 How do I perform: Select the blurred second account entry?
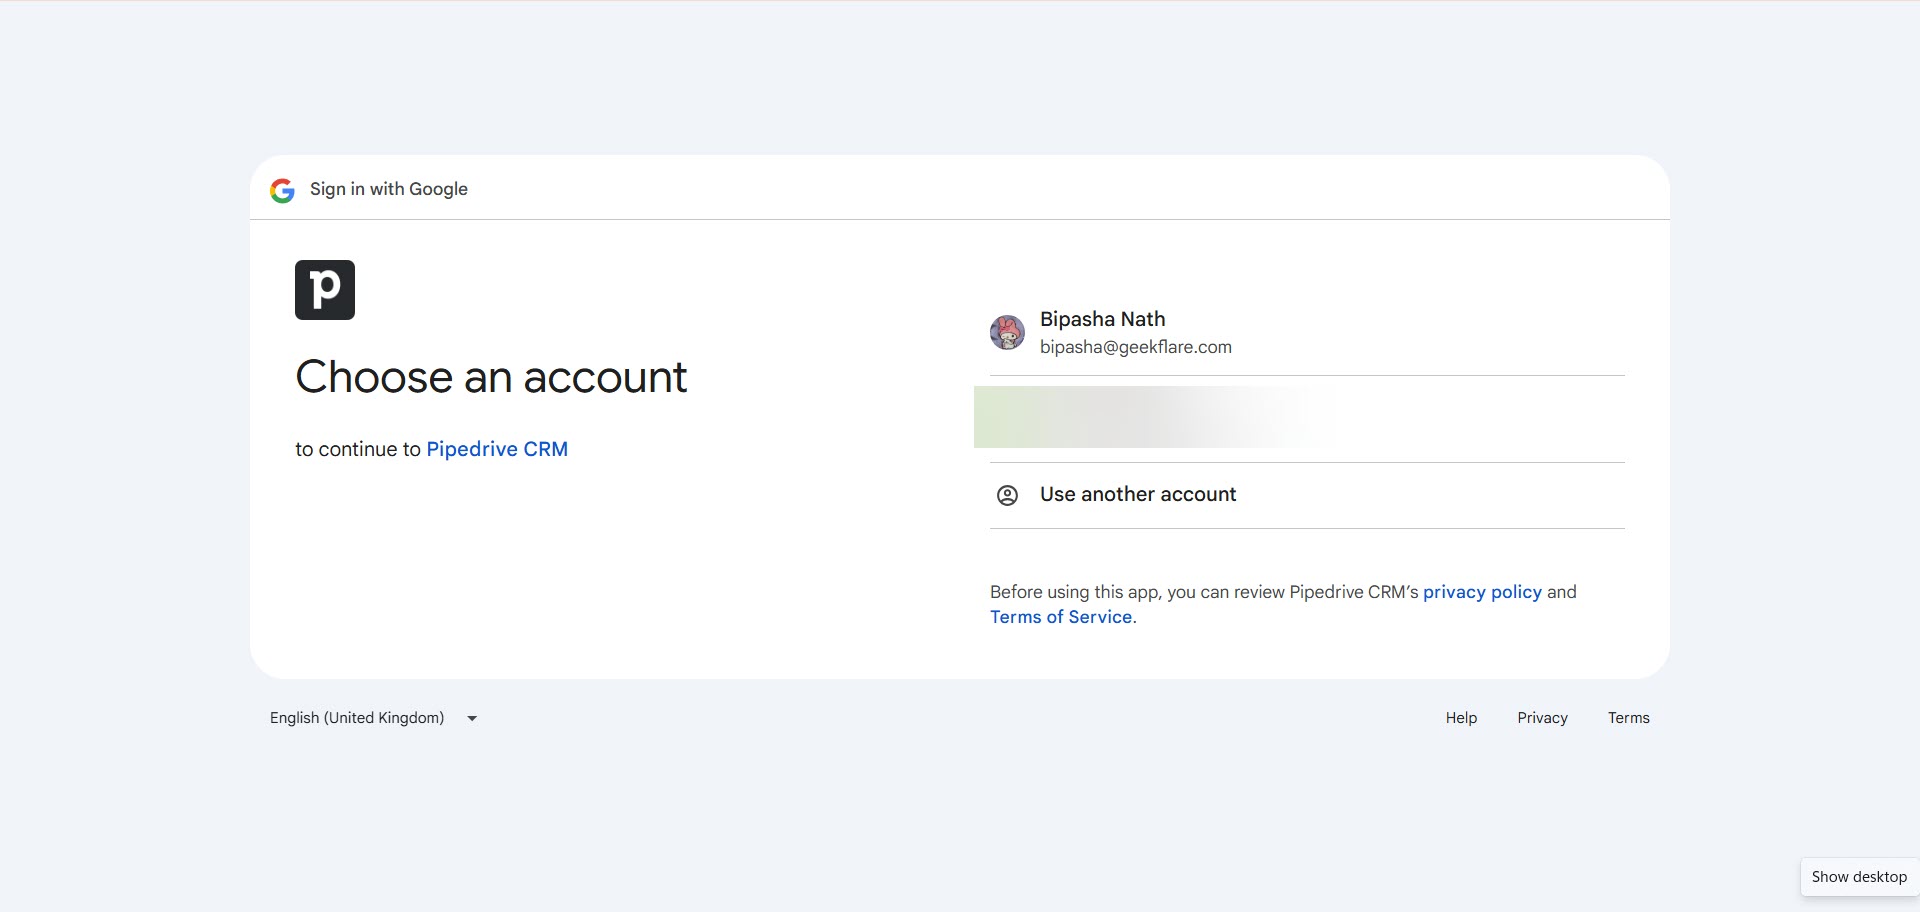pos(1150,417)
